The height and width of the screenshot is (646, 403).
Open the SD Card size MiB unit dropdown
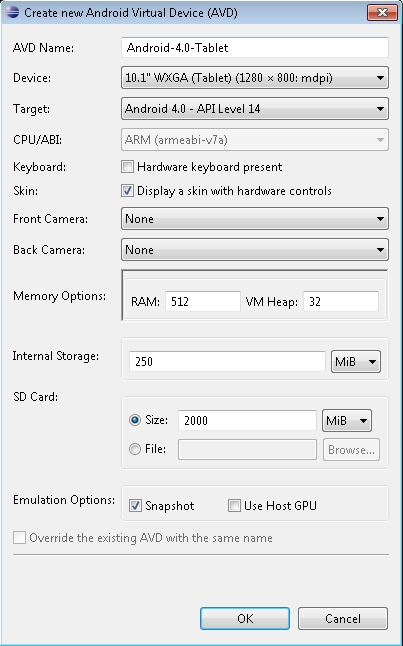(347, 420)
